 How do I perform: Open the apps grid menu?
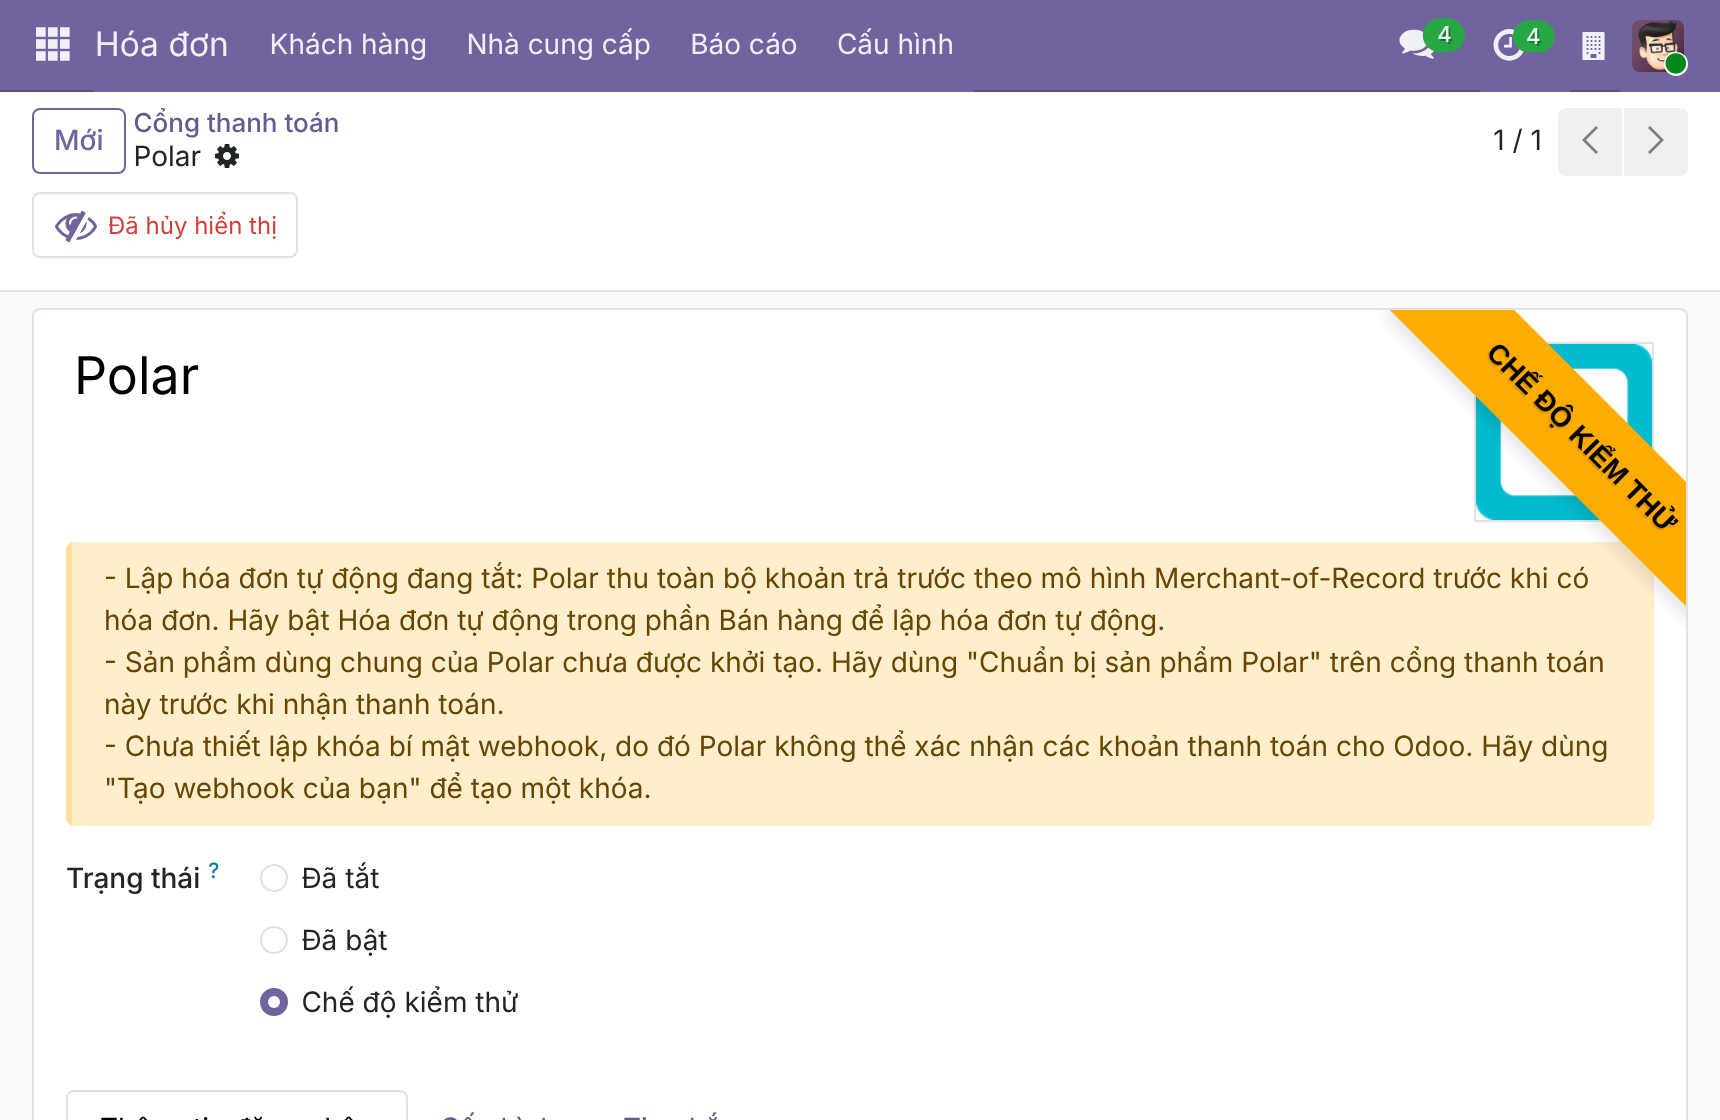[x=52, y=44]
